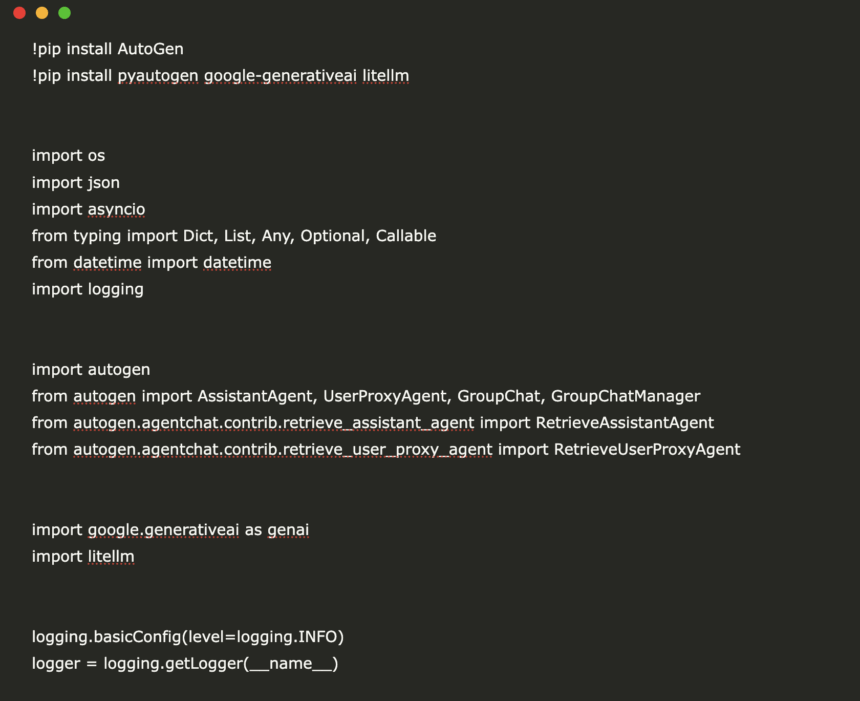
Task: Click the first underlined datetime word
Action: [107, 262]
